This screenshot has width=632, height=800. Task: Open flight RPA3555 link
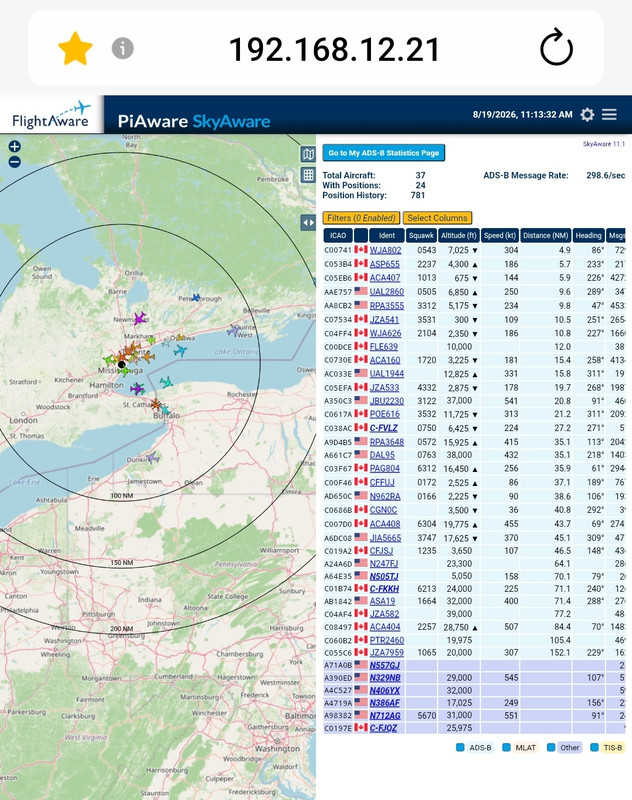(x=387, y=306)
